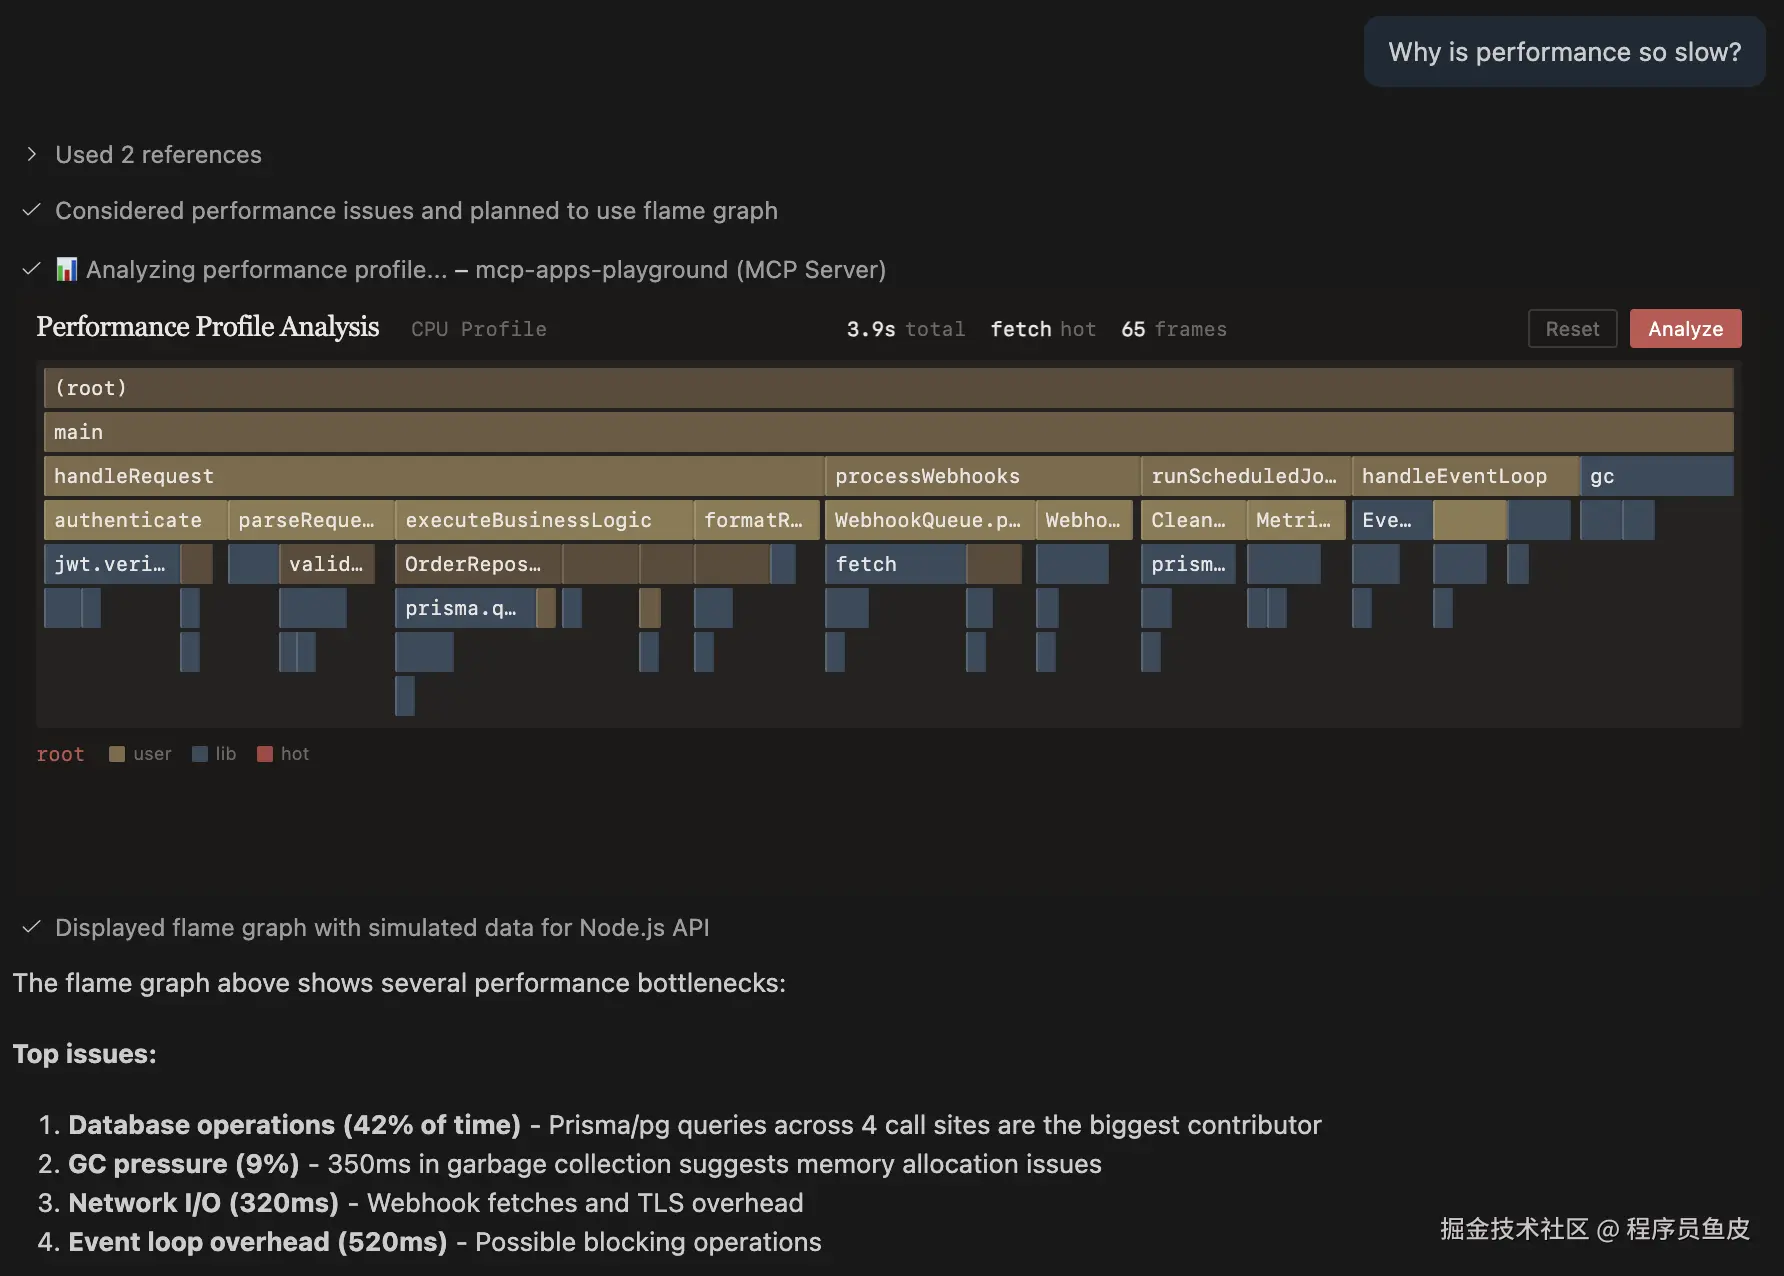Click the Why is performance so slow message
This screenshot has width=1784, height=1276.
tap(1564, 52)
